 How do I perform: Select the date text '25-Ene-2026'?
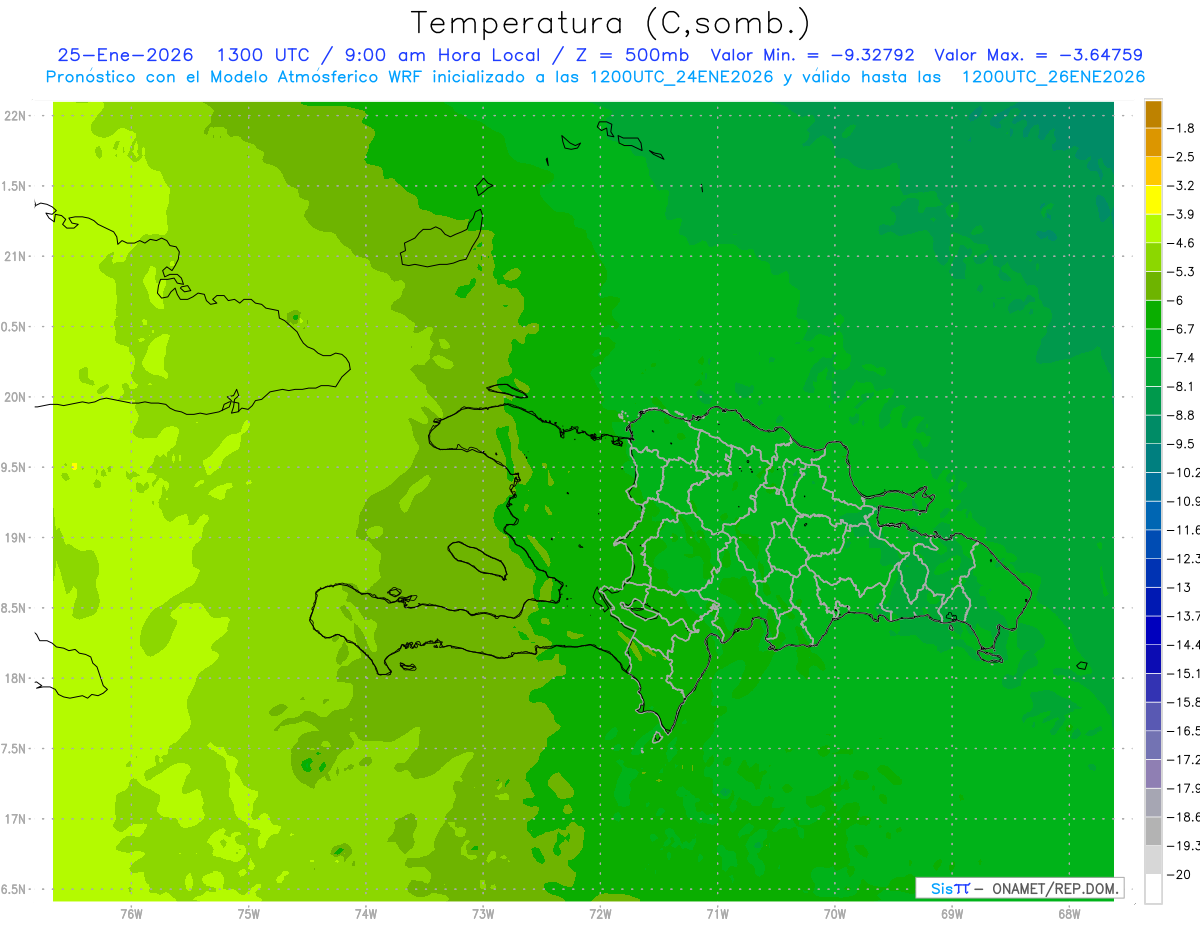click(125, 55)
